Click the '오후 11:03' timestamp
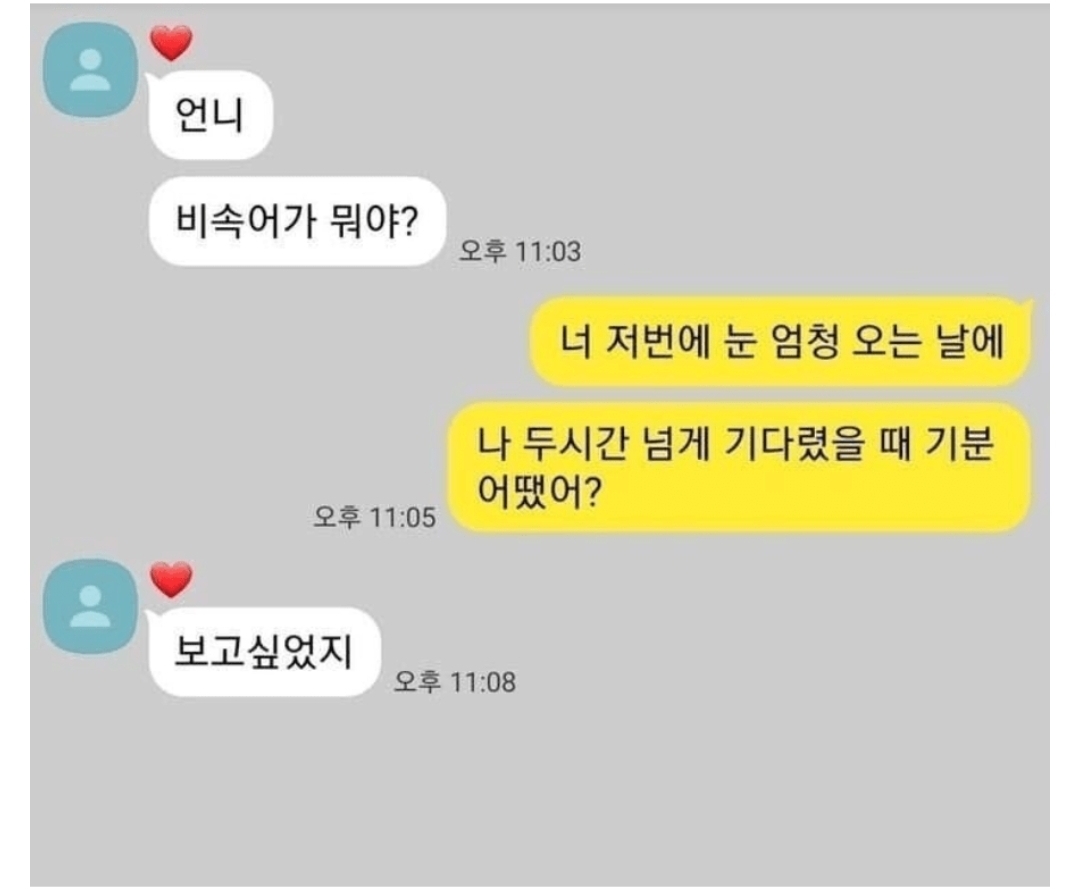Image resolution: width=1080 pixels, height=889 pixels. tap(520, 251)
